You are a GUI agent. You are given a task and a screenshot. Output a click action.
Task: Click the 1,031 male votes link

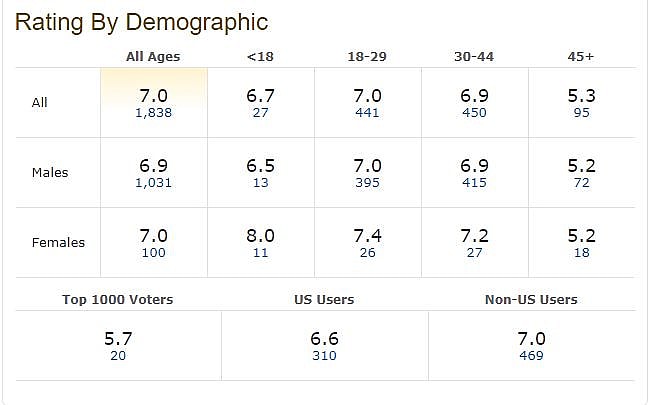pos(153,183)
